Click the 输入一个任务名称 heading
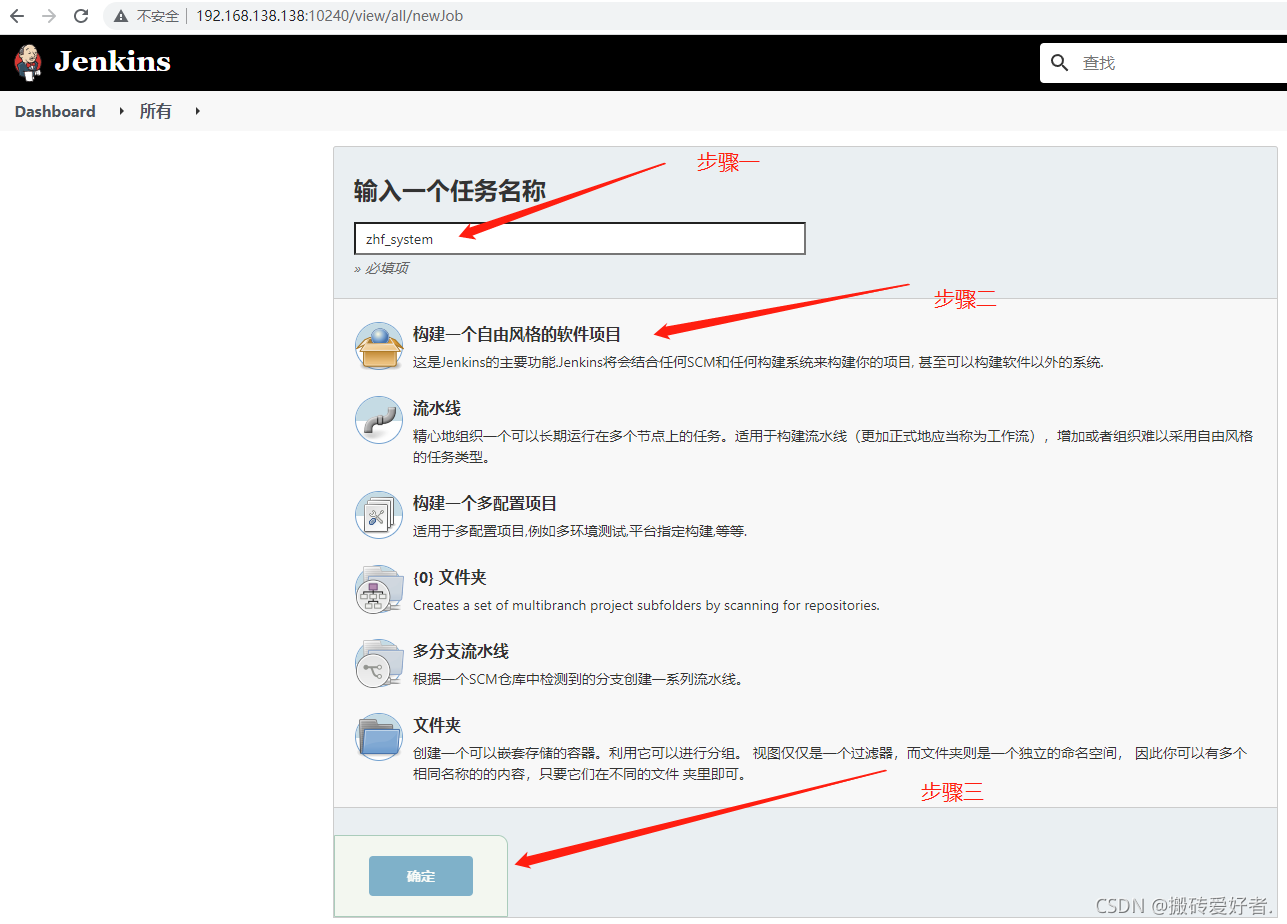The height and width of the screenshot is (924, 1287). 450,191
